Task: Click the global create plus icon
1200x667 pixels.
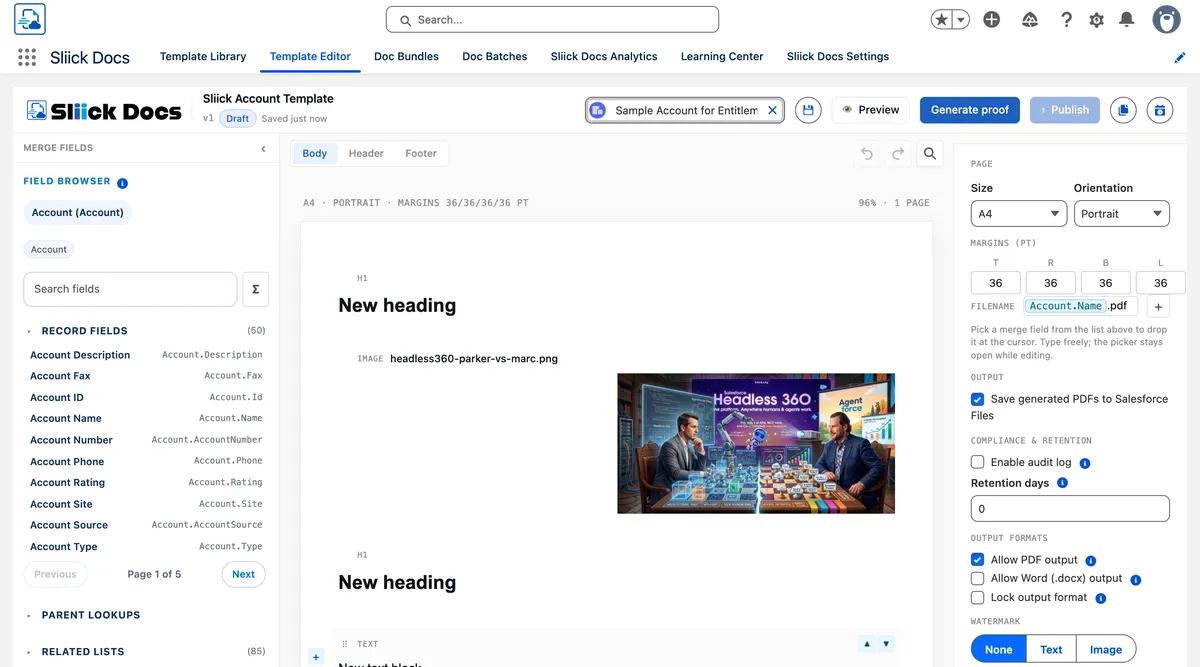Action: [x=992, y=19]
